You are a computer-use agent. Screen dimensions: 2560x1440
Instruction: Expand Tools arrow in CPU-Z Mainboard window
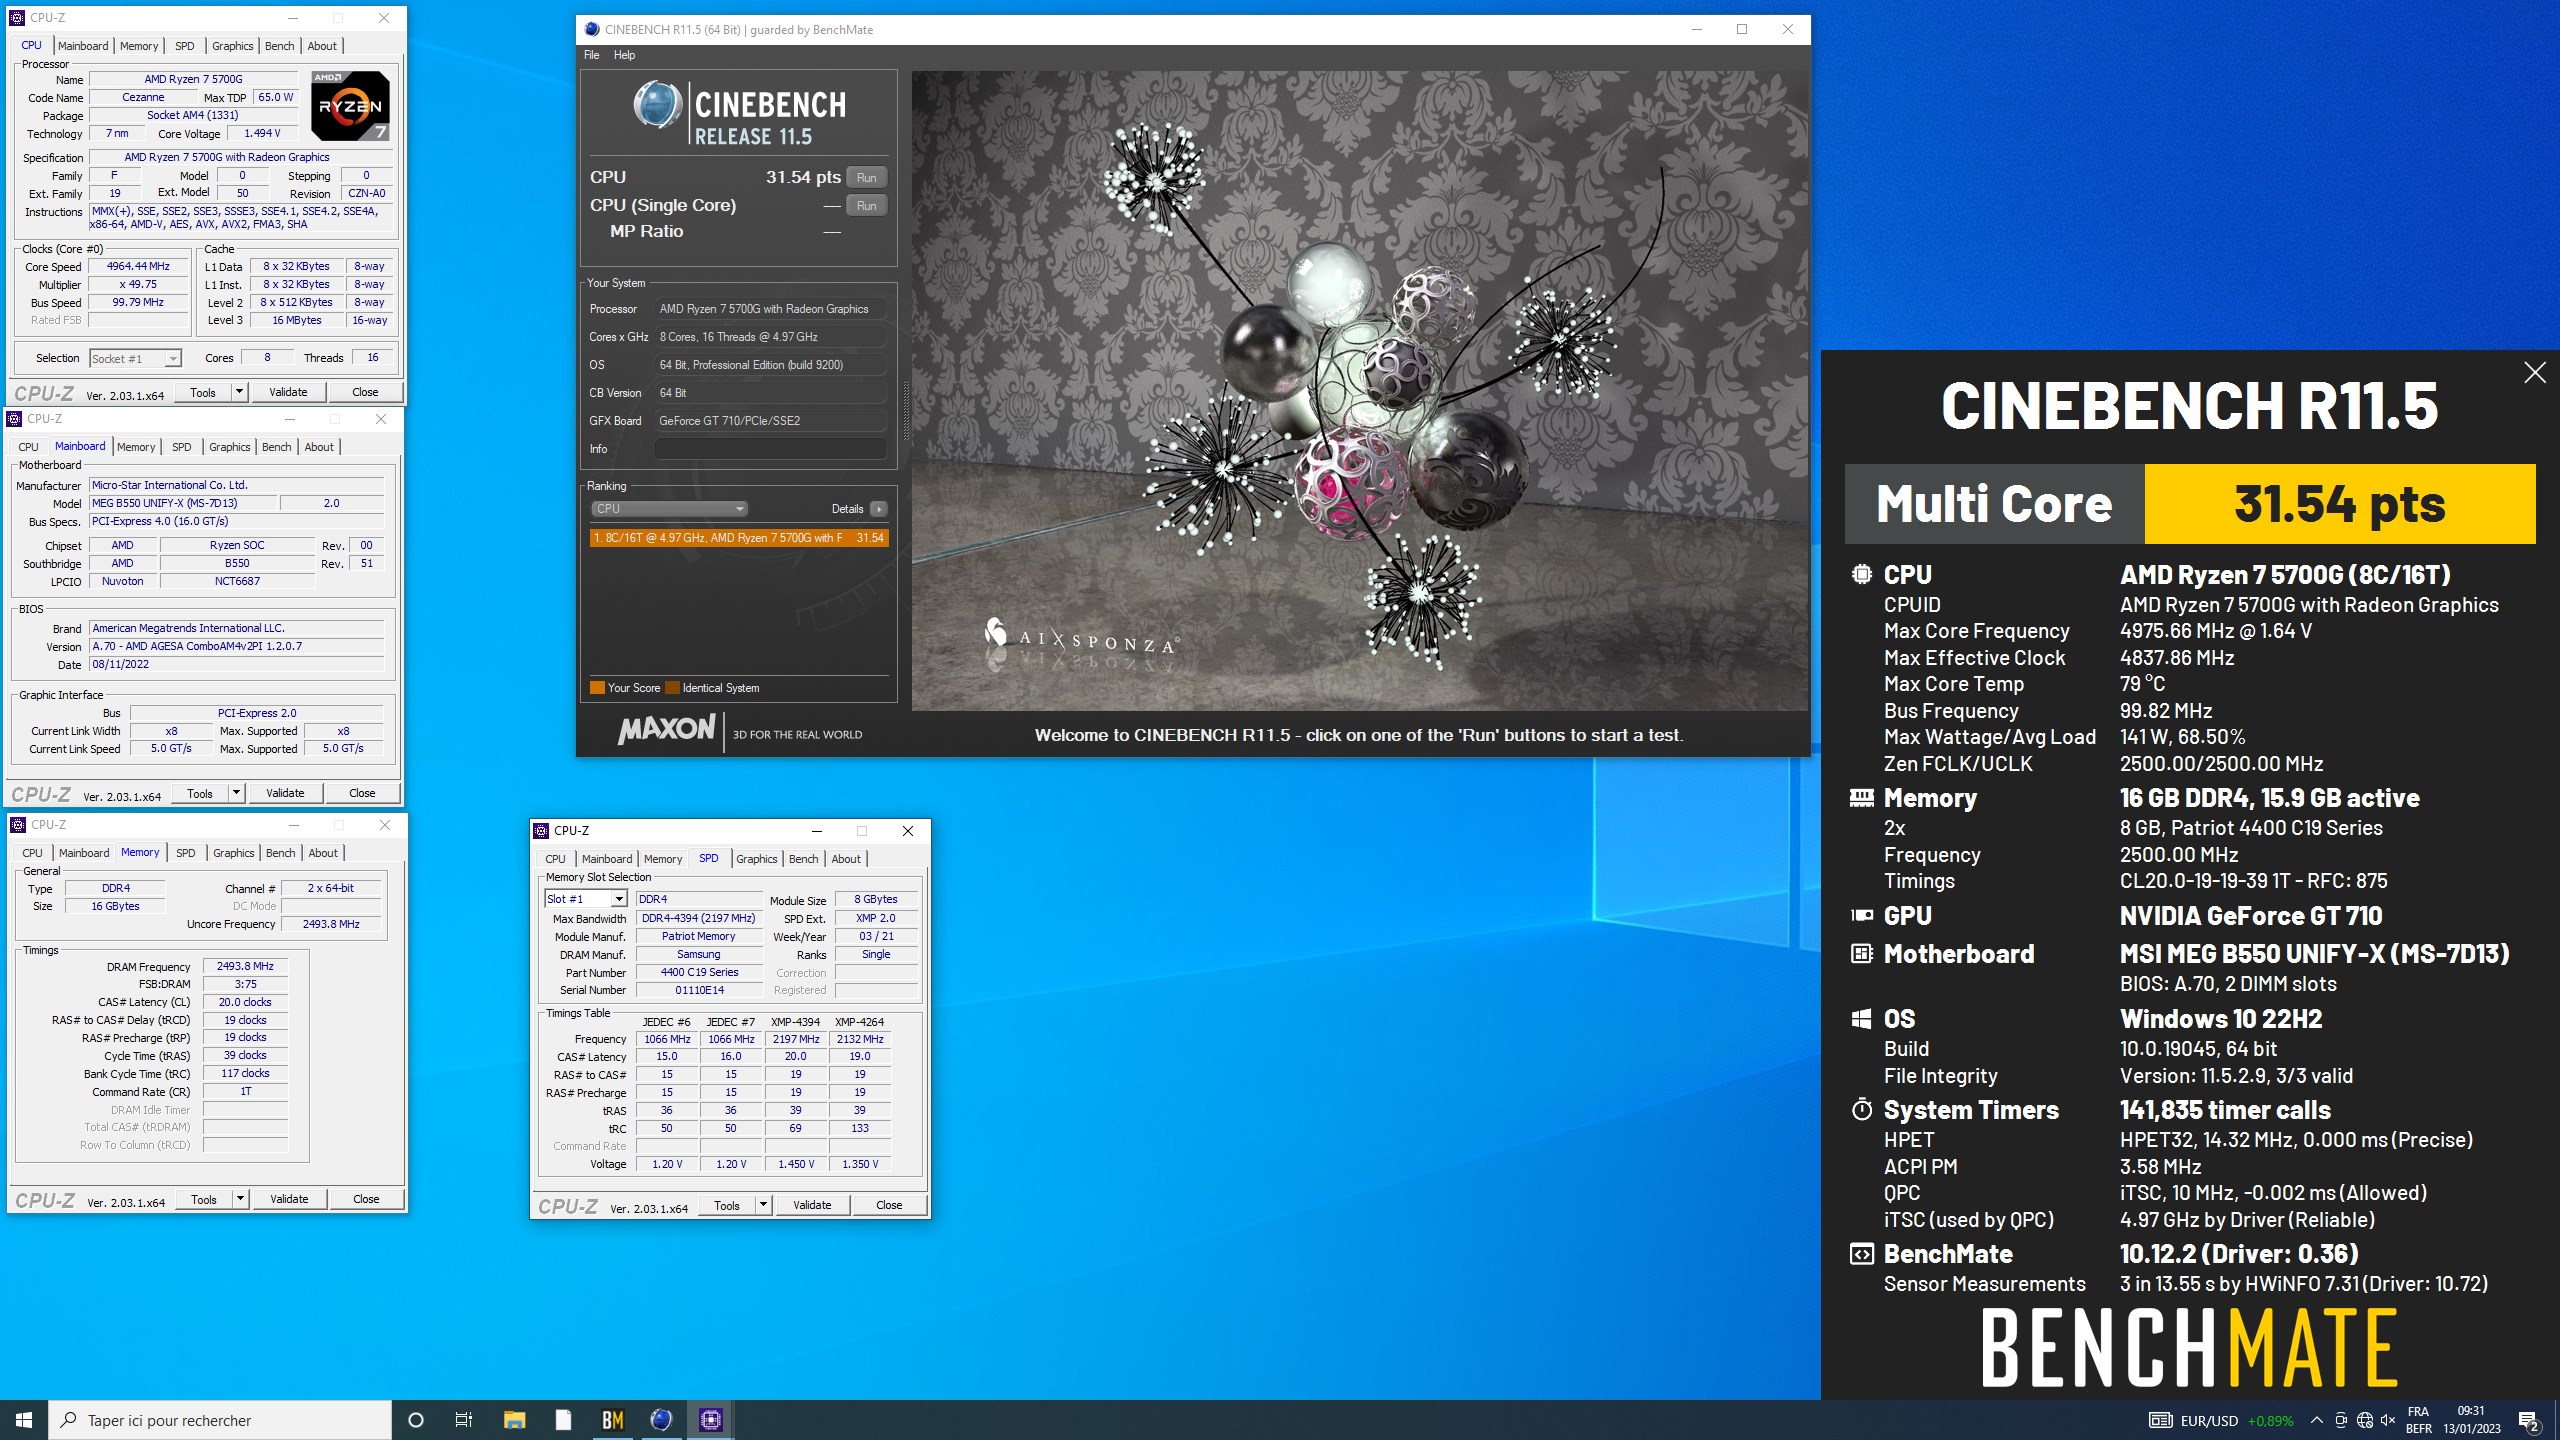[236, 793]
